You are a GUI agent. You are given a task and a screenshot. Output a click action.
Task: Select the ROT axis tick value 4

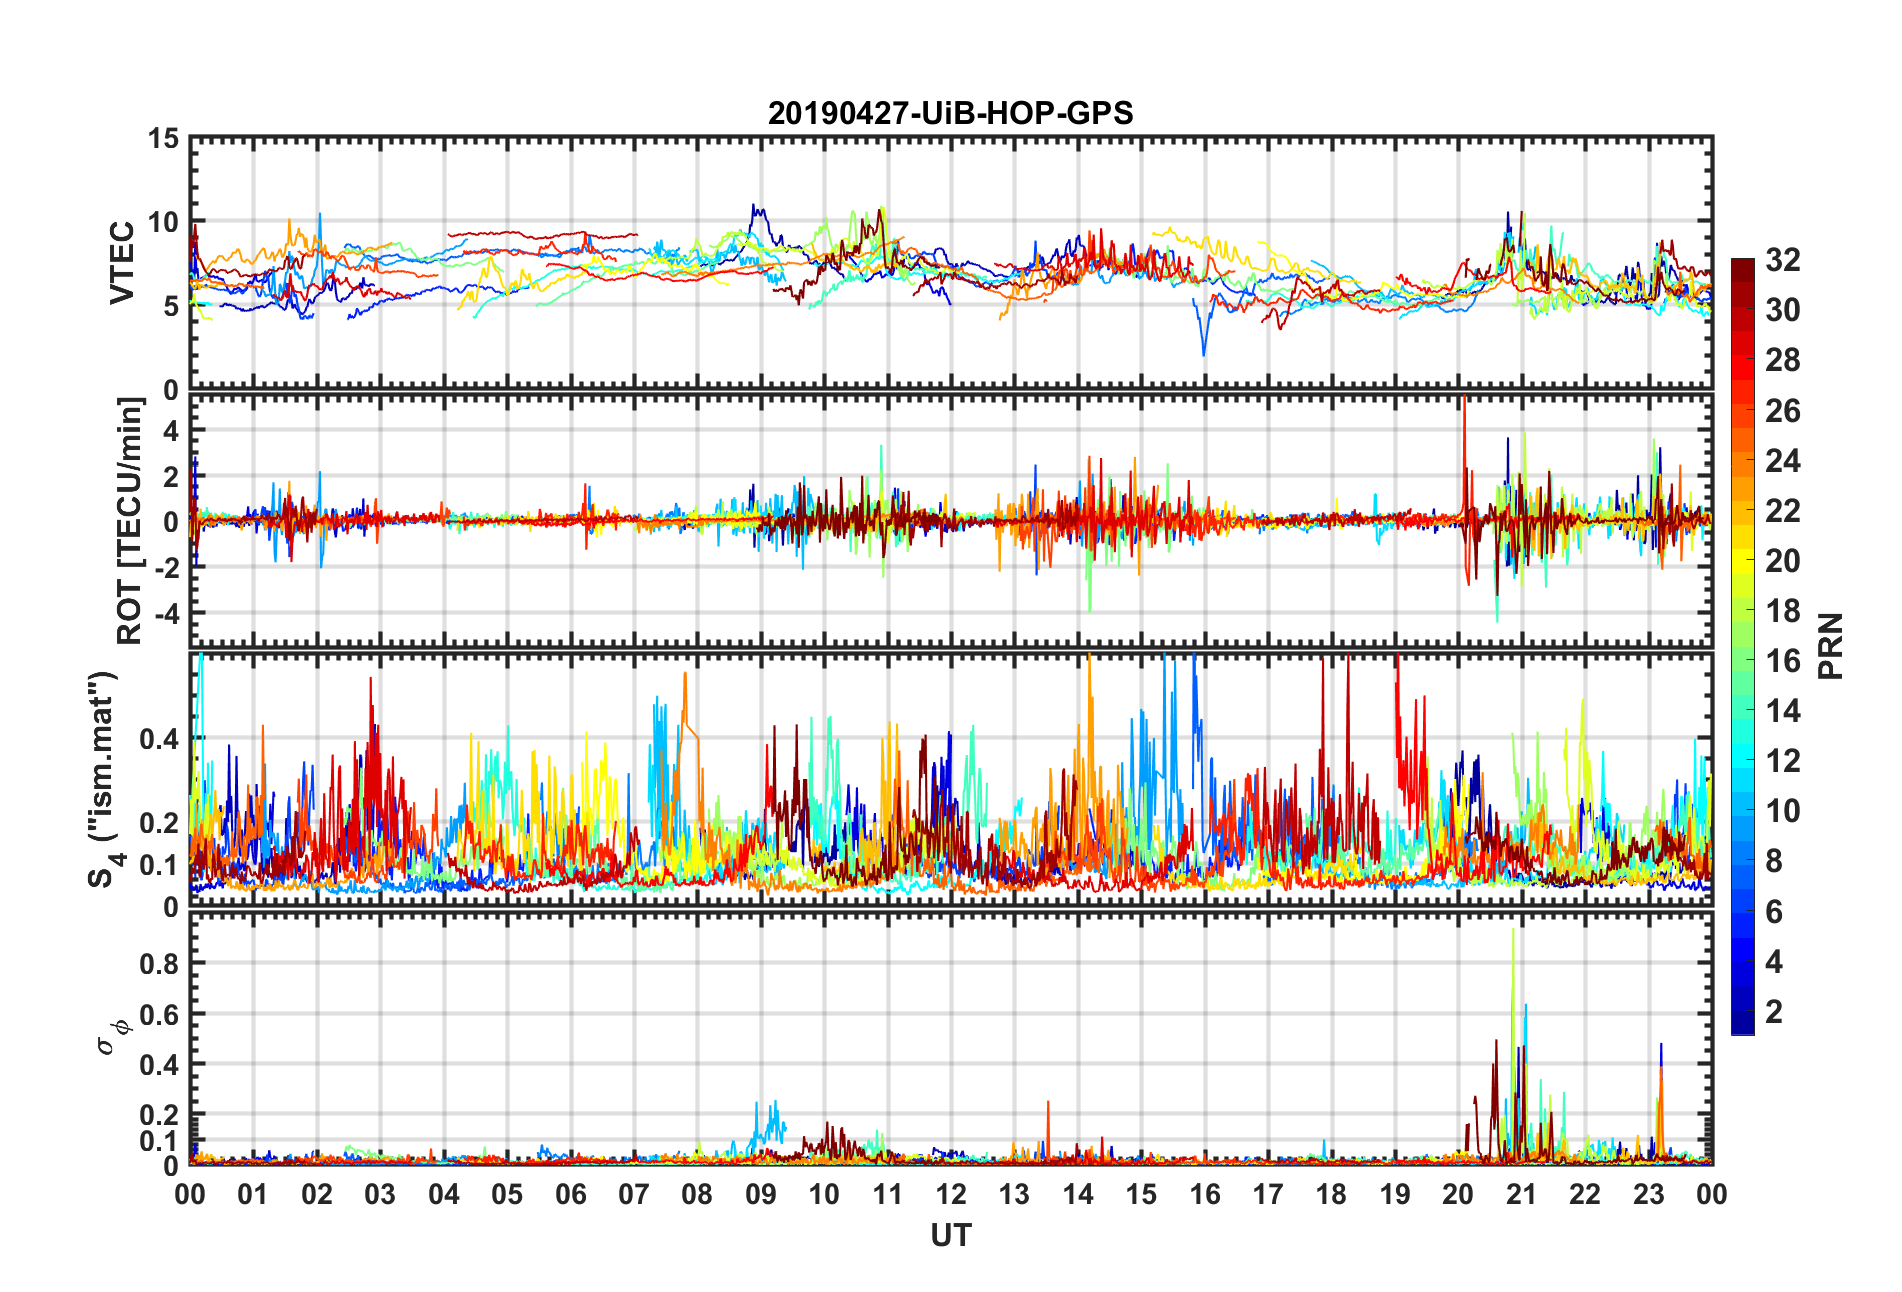click(171, 430)
